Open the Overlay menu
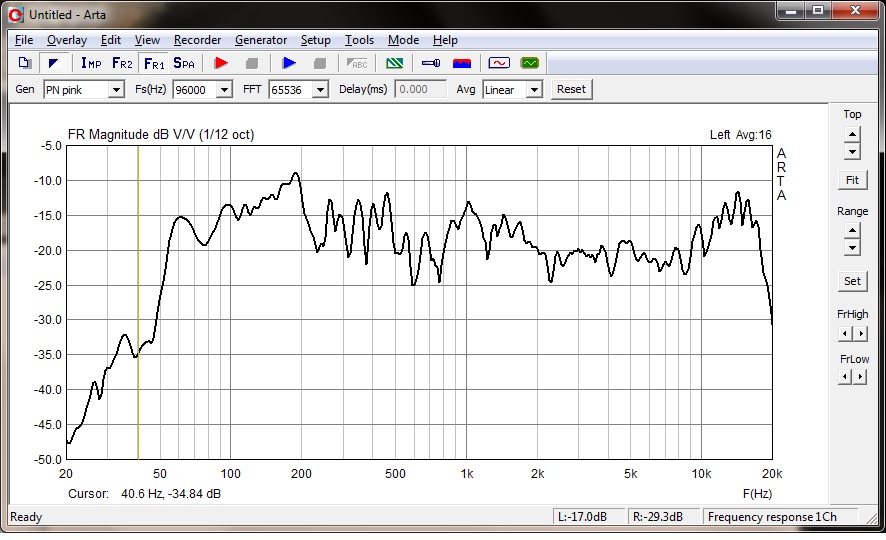 point(67,40)
